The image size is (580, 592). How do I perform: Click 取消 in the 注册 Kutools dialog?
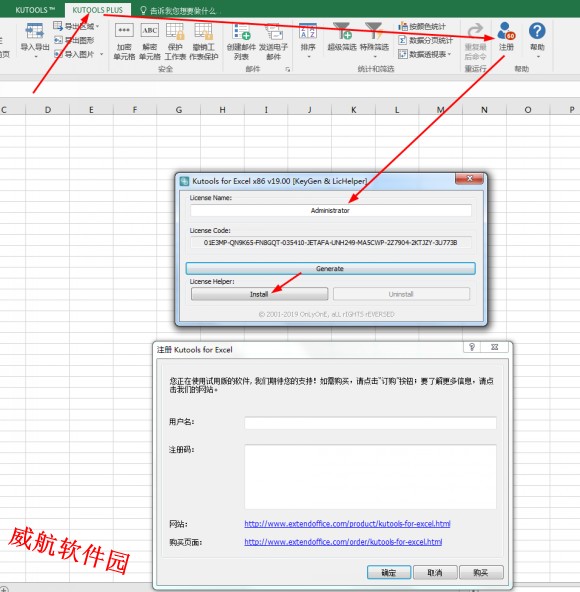pyautogui.click(x=435, y=572)
